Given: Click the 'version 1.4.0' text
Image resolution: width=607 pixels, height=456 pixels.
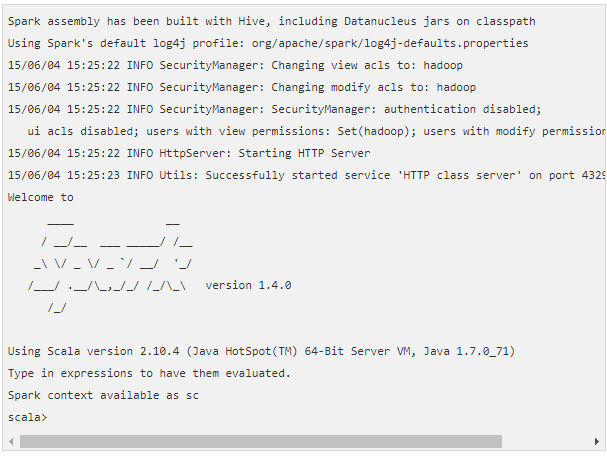Looking at the screenshot, I should (248, 285).
